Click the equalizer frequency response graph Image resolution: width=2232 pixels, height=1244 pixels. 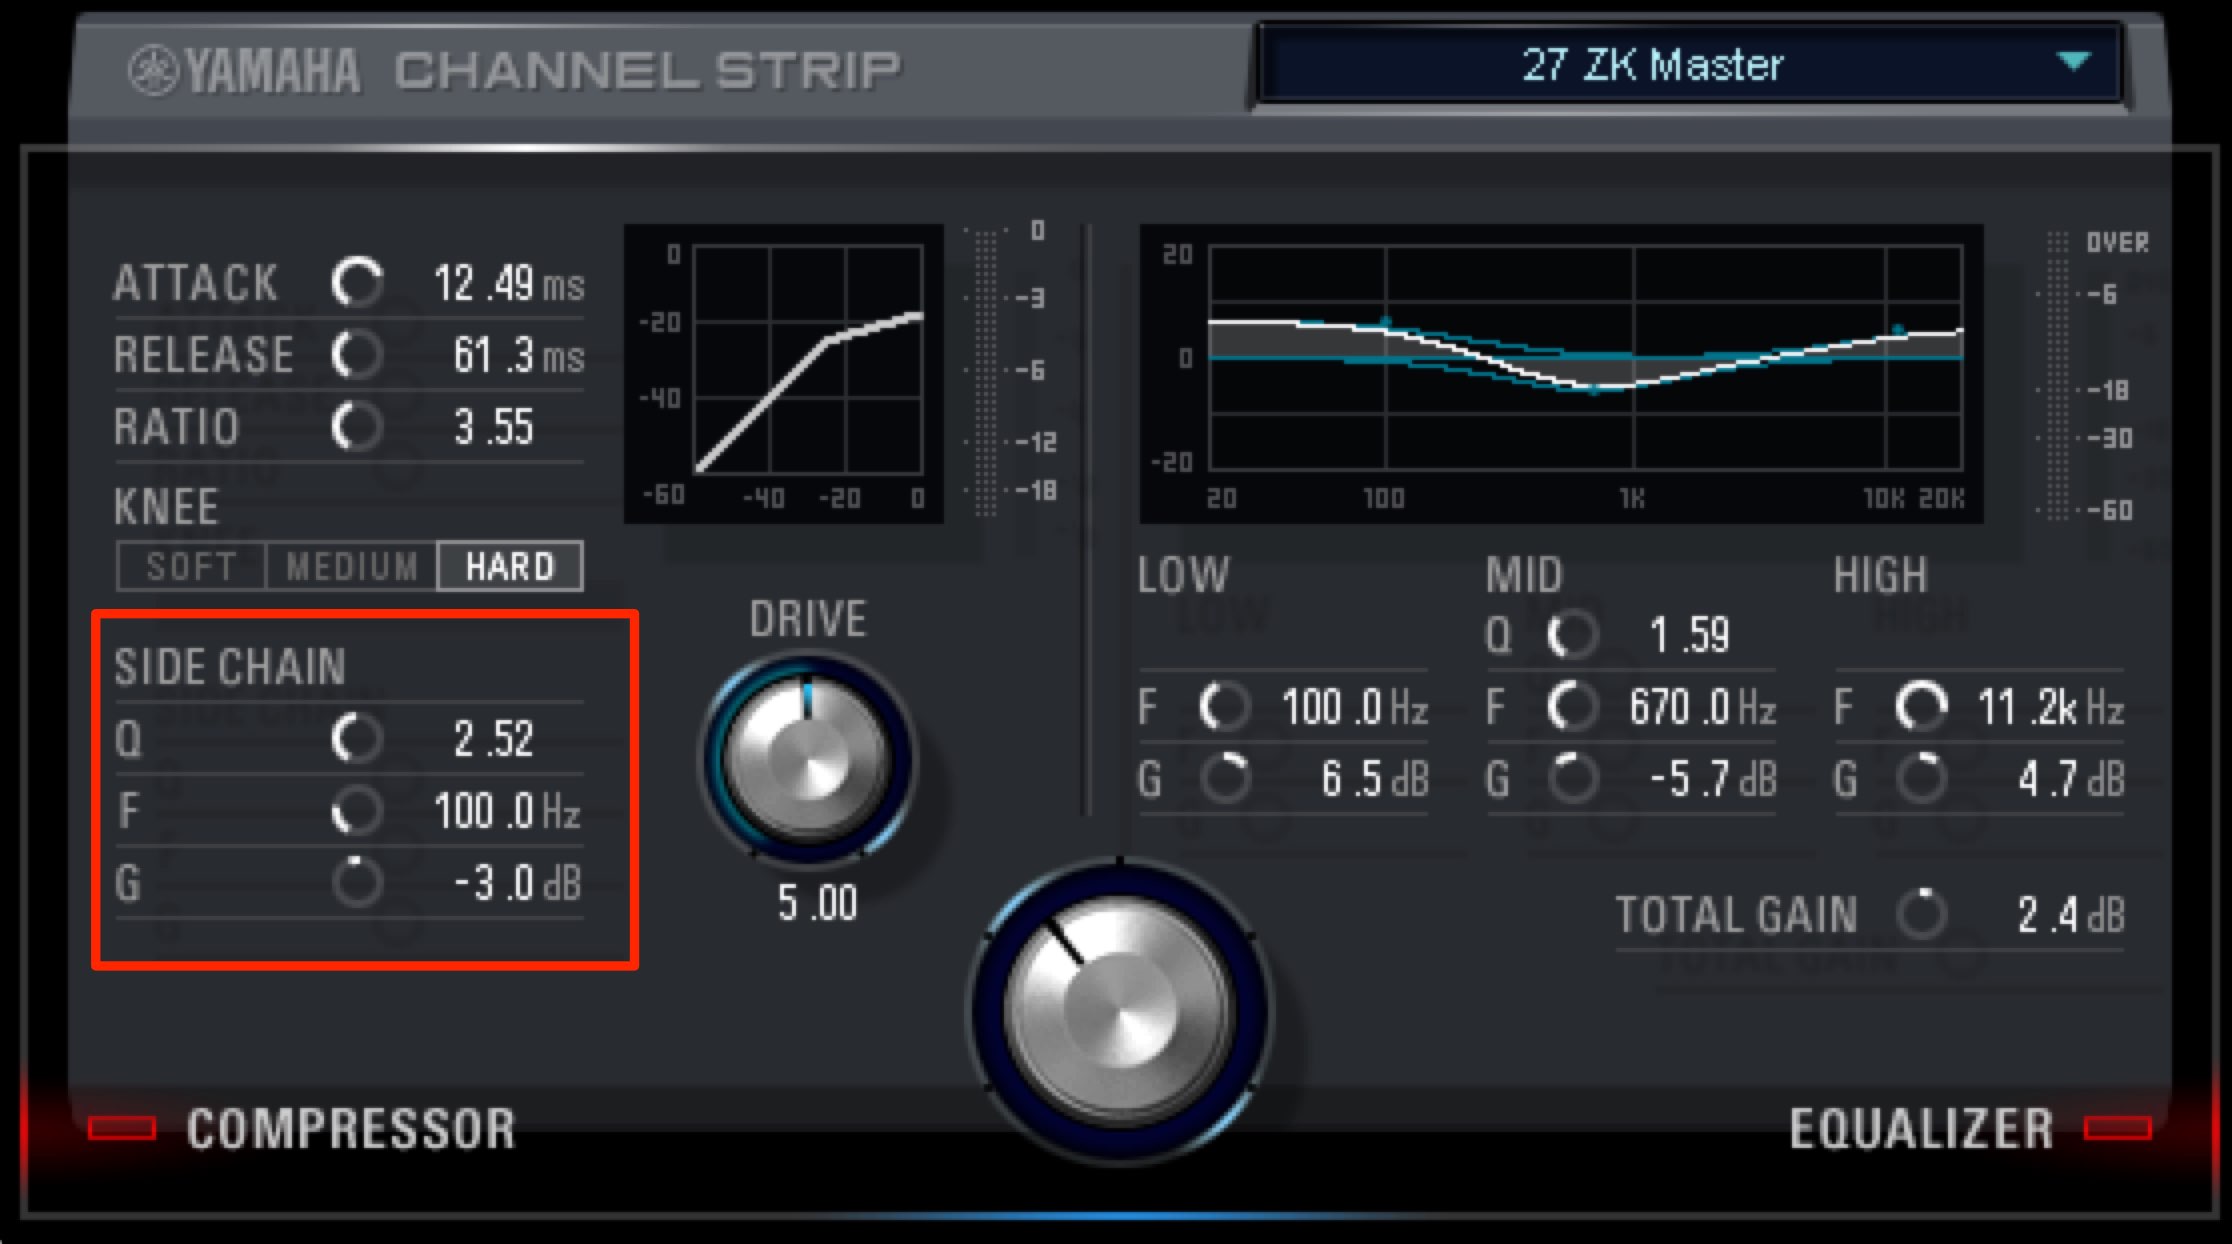1562,374
